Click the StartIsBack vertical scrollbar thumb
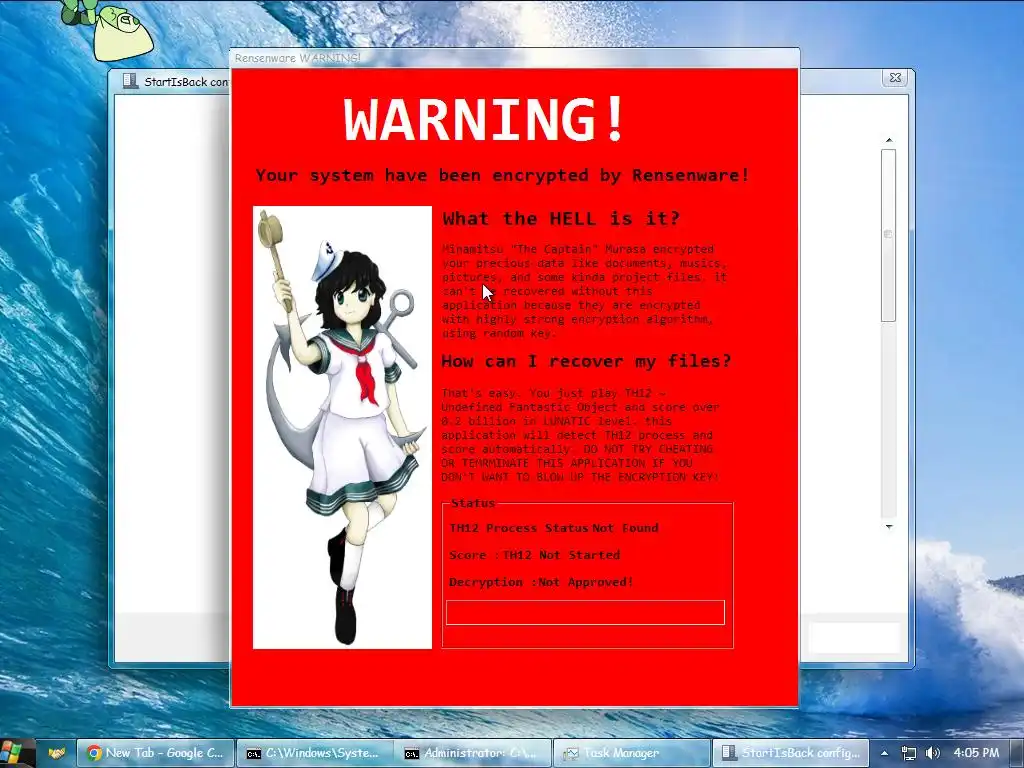This screenshot has height=768, width=1024. point(888,235)
